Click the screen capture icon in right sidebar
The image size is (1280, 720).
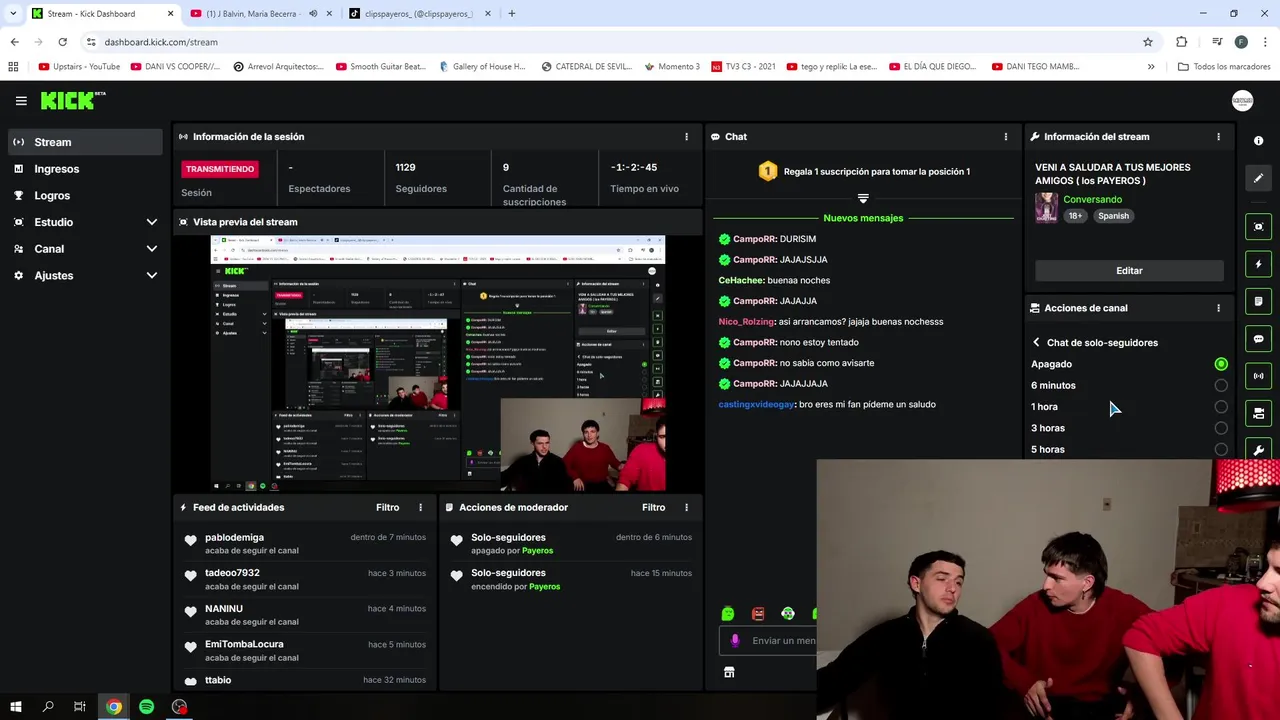point(1258,227)
